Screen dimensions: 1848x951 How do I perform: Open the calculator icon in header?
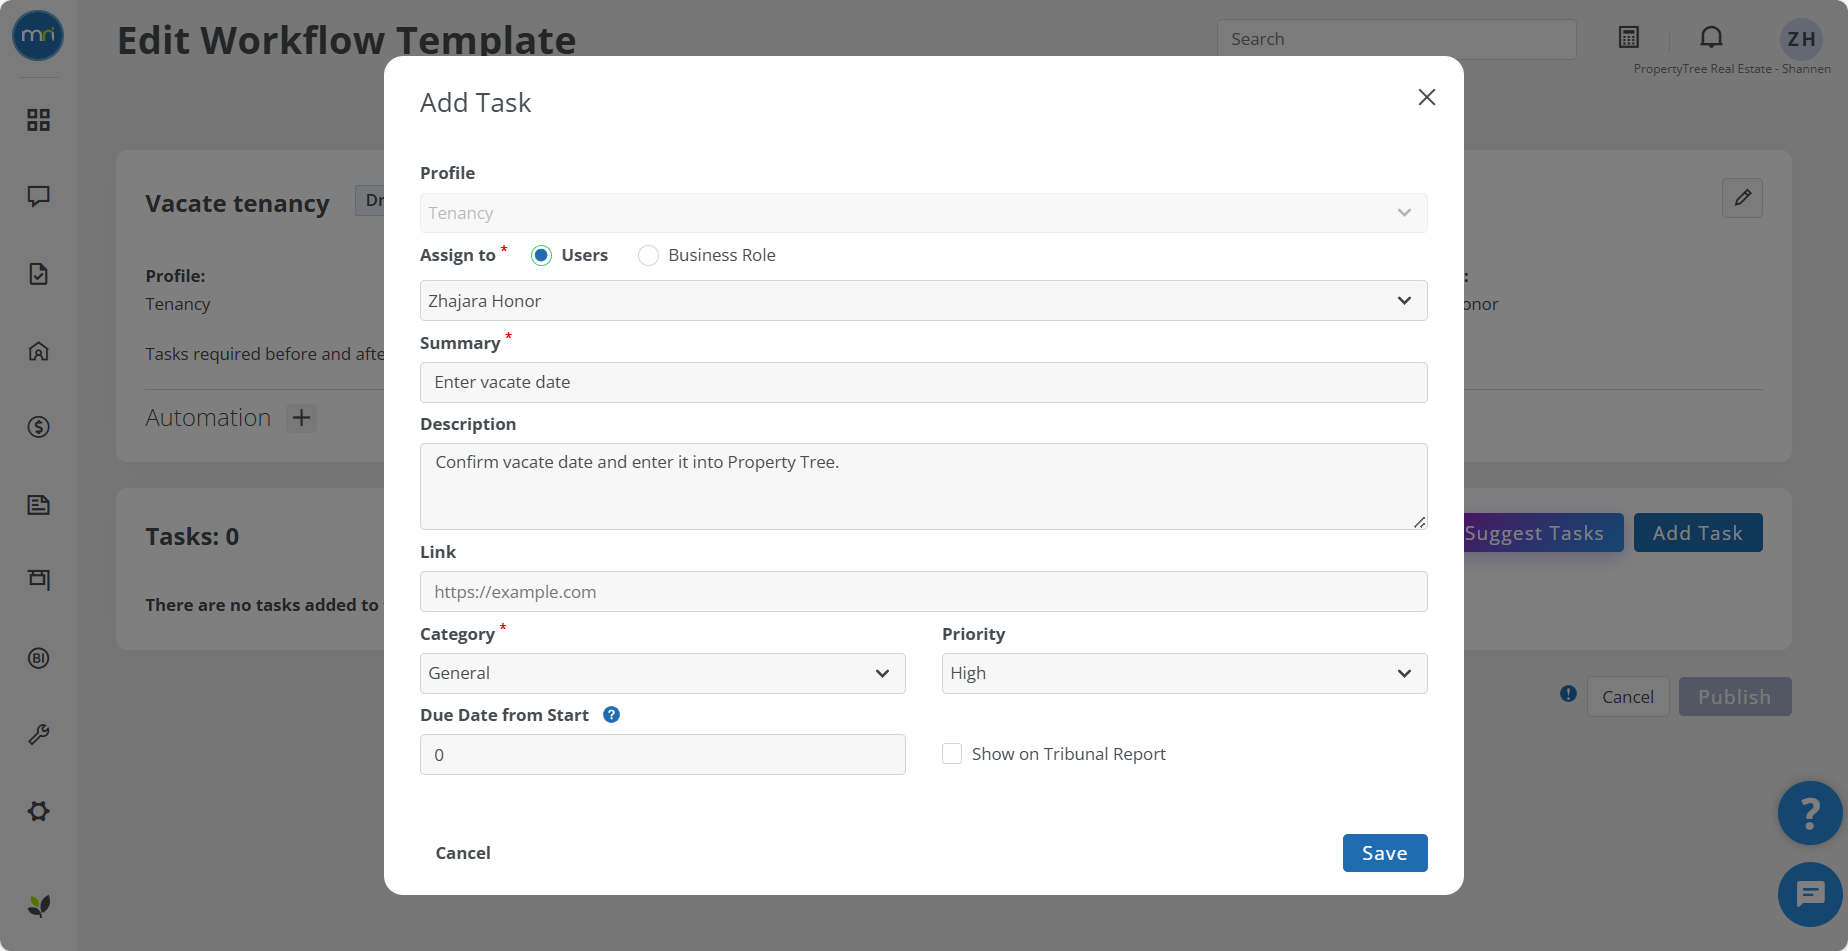(1629, 37)
